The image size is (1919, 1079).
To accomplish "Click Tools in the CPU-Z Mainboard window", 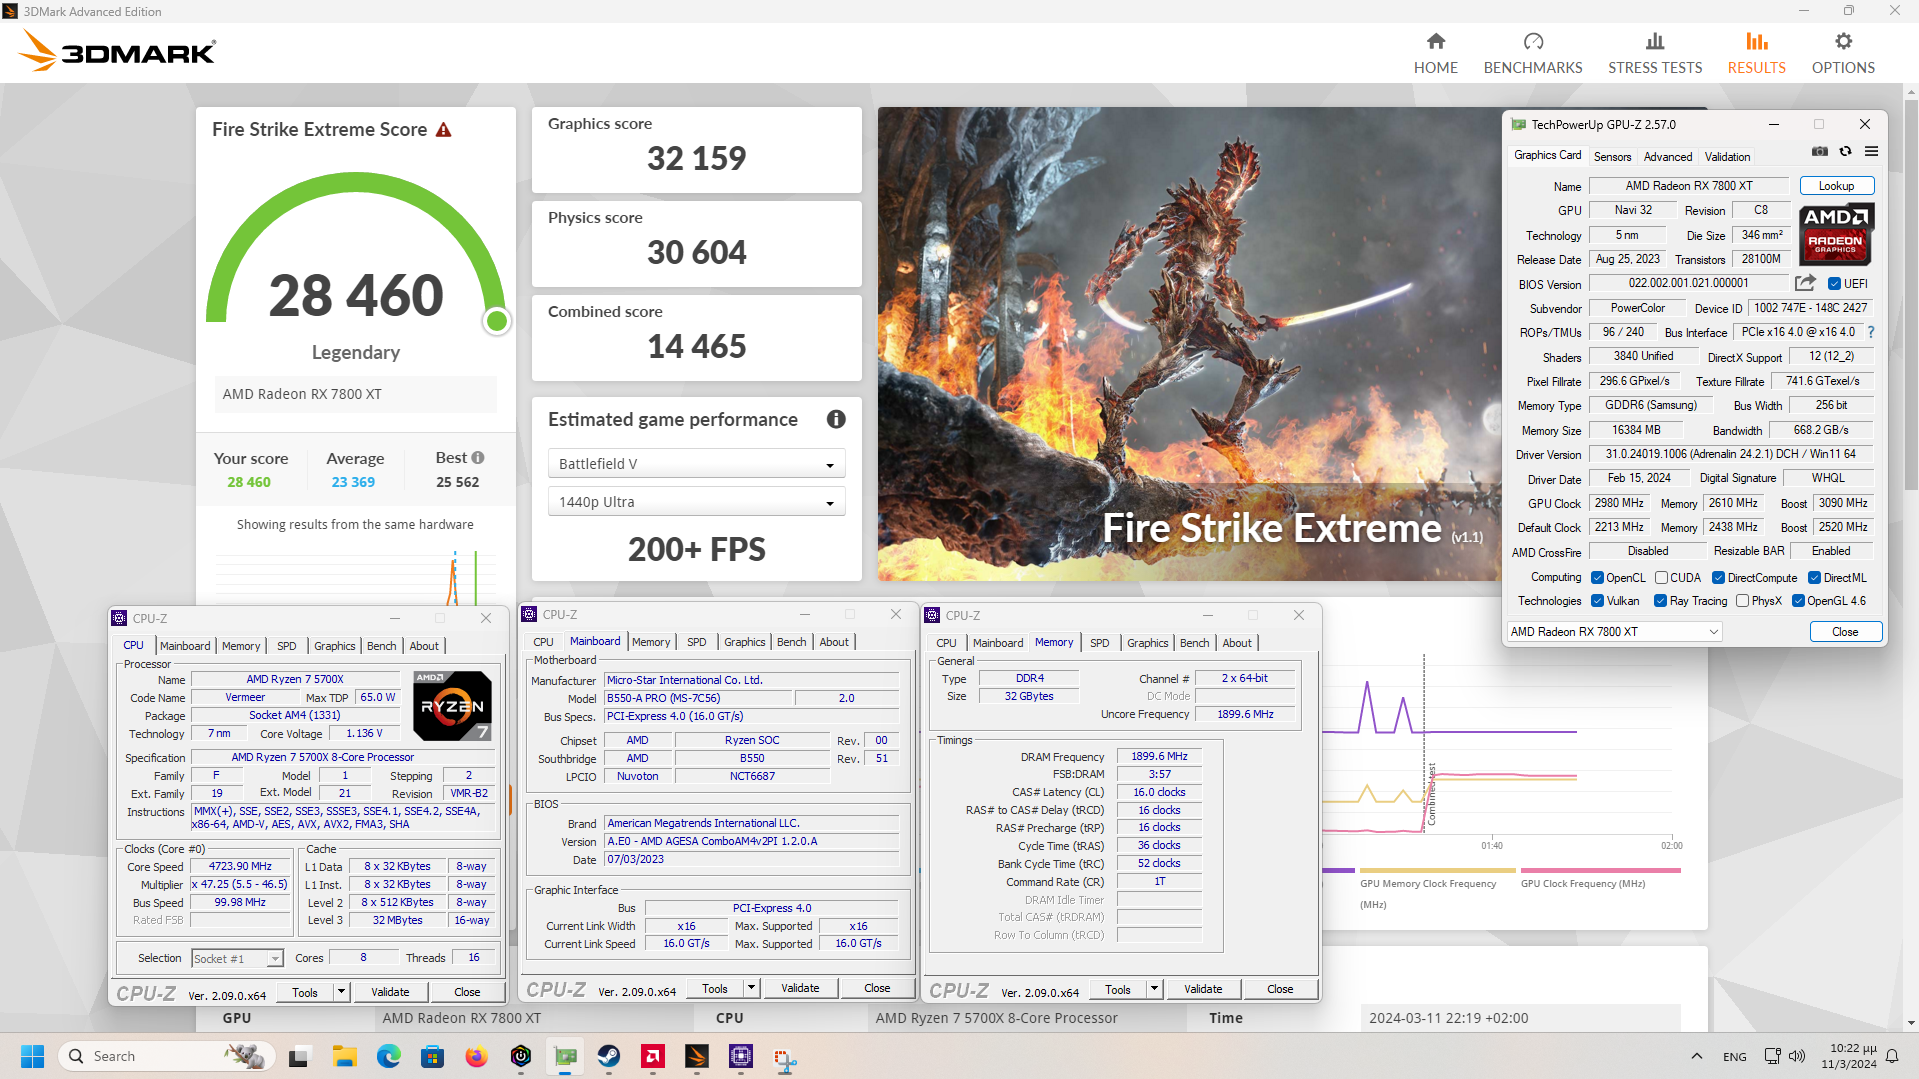I will 715,988.
